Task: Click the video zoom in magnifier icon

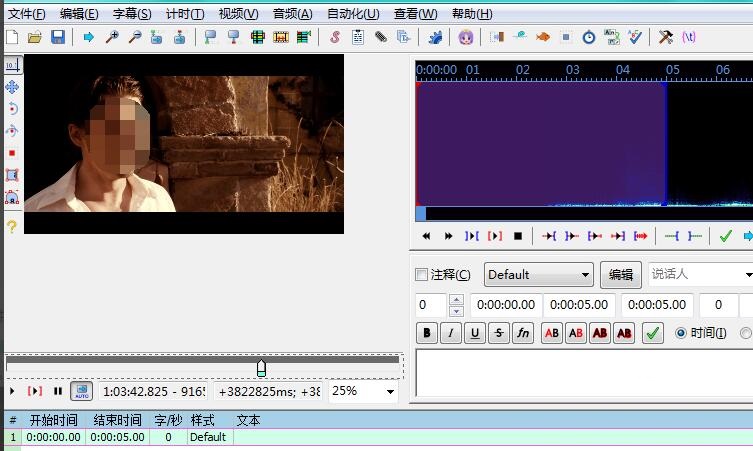Action: [x=112, y=37]
